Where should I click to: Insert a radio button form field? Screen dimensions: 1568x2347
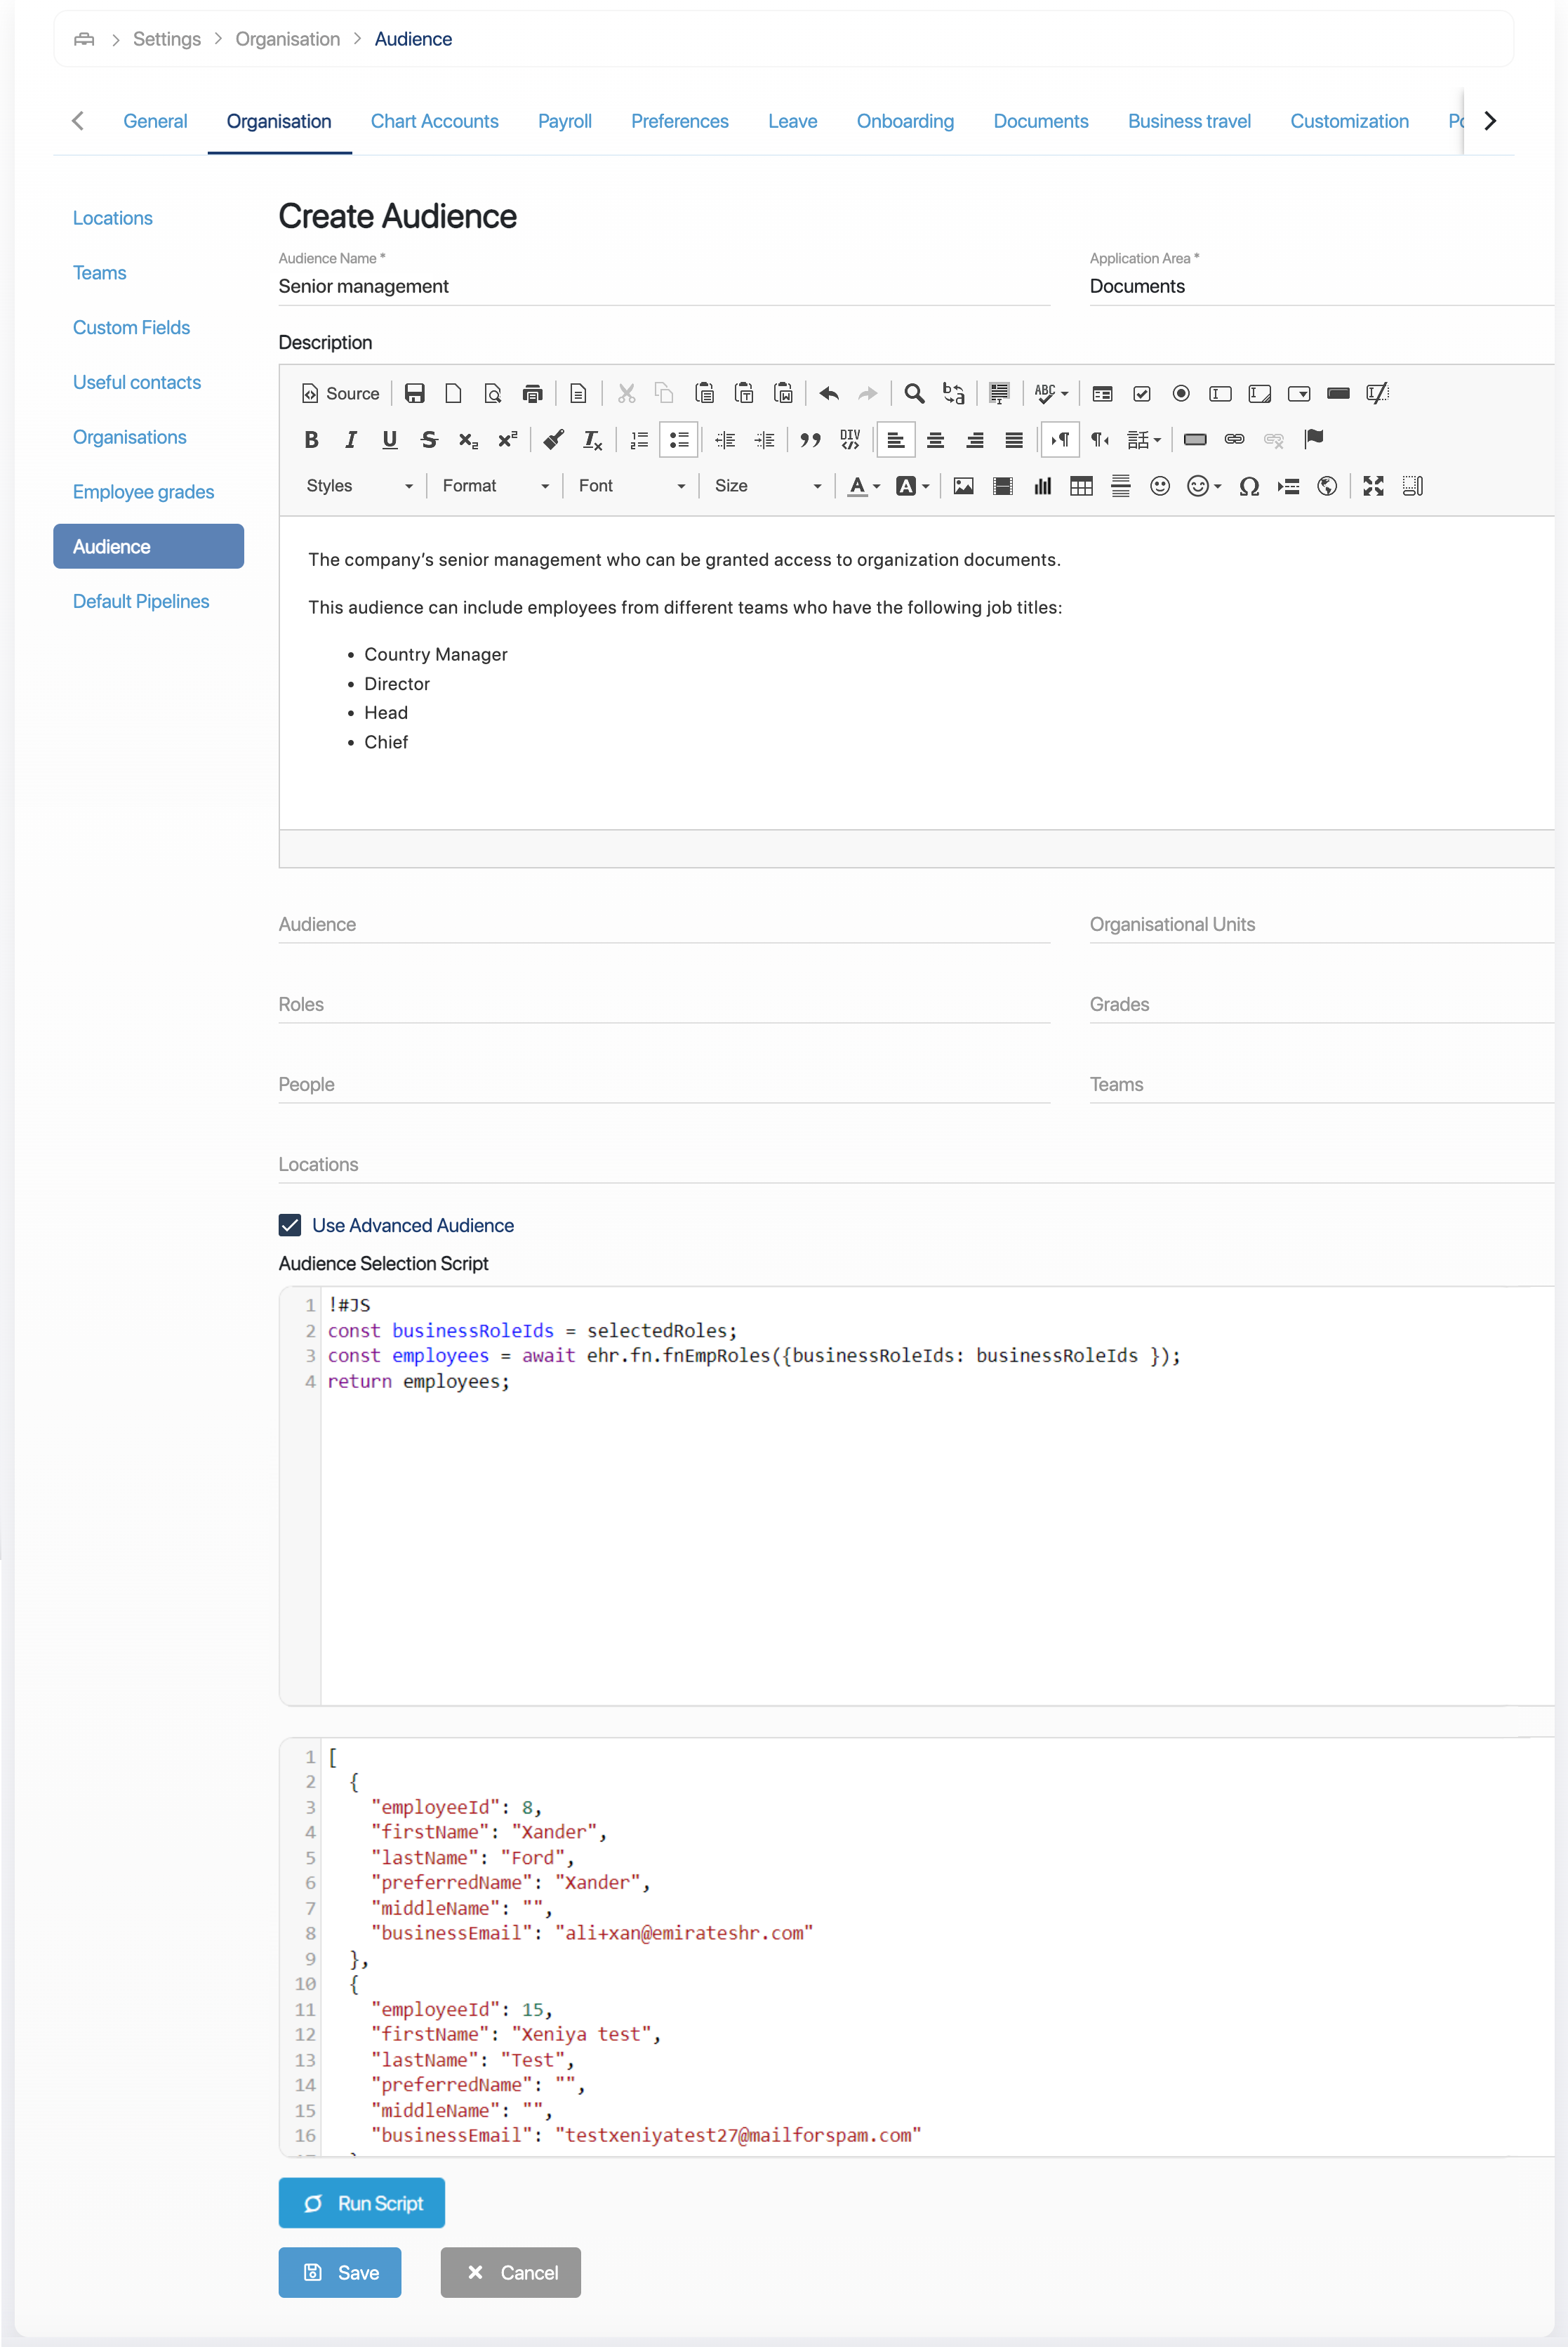pos(1181,393)
